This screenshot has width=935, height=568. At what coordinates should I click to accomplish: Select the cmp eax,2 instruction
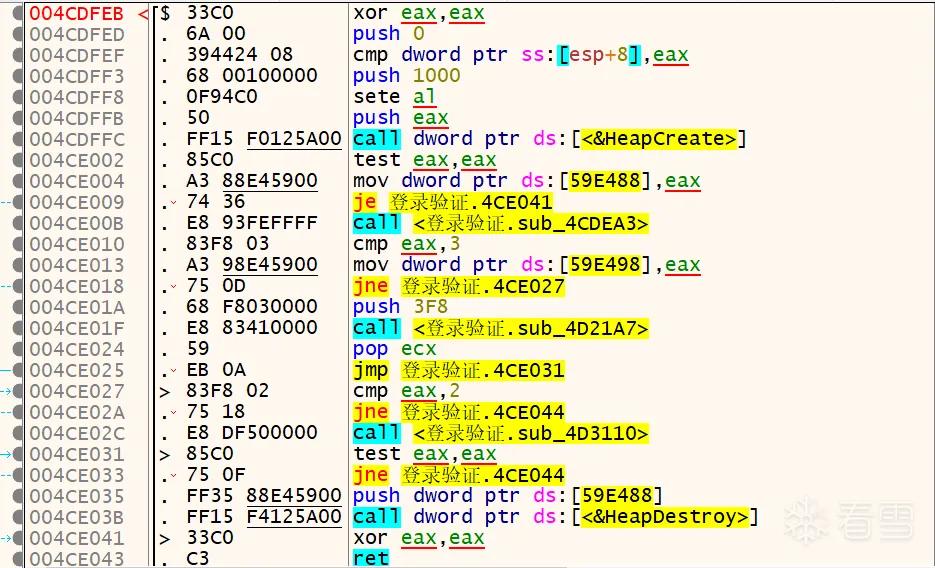click(x=406, y=391)
